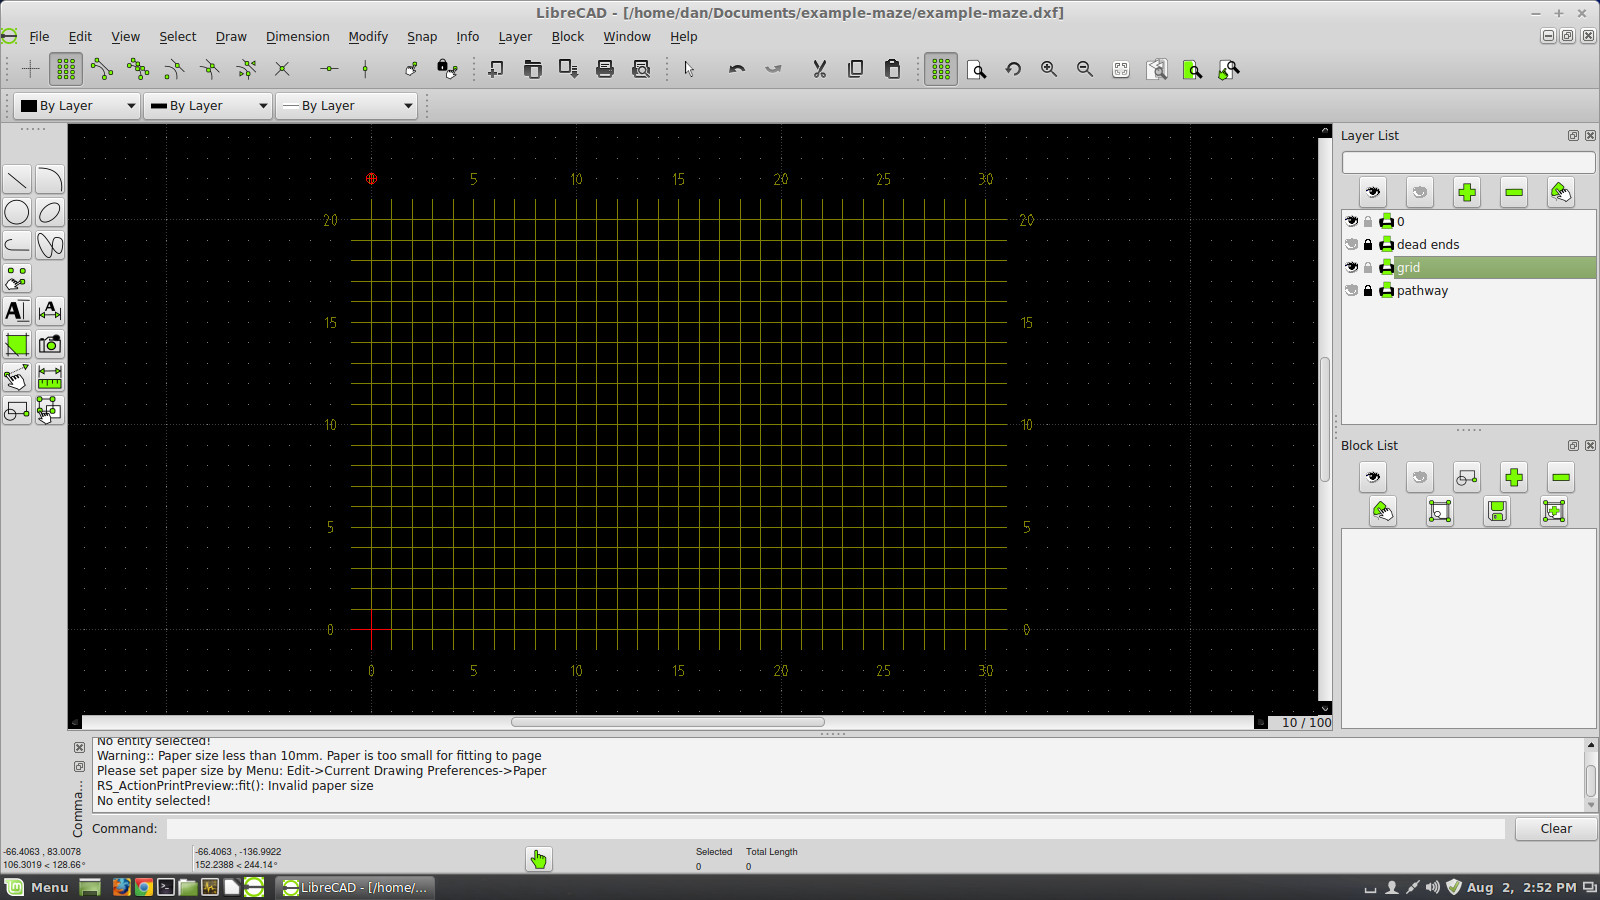Click the Save drawing icon

click(x=569, y=69)
